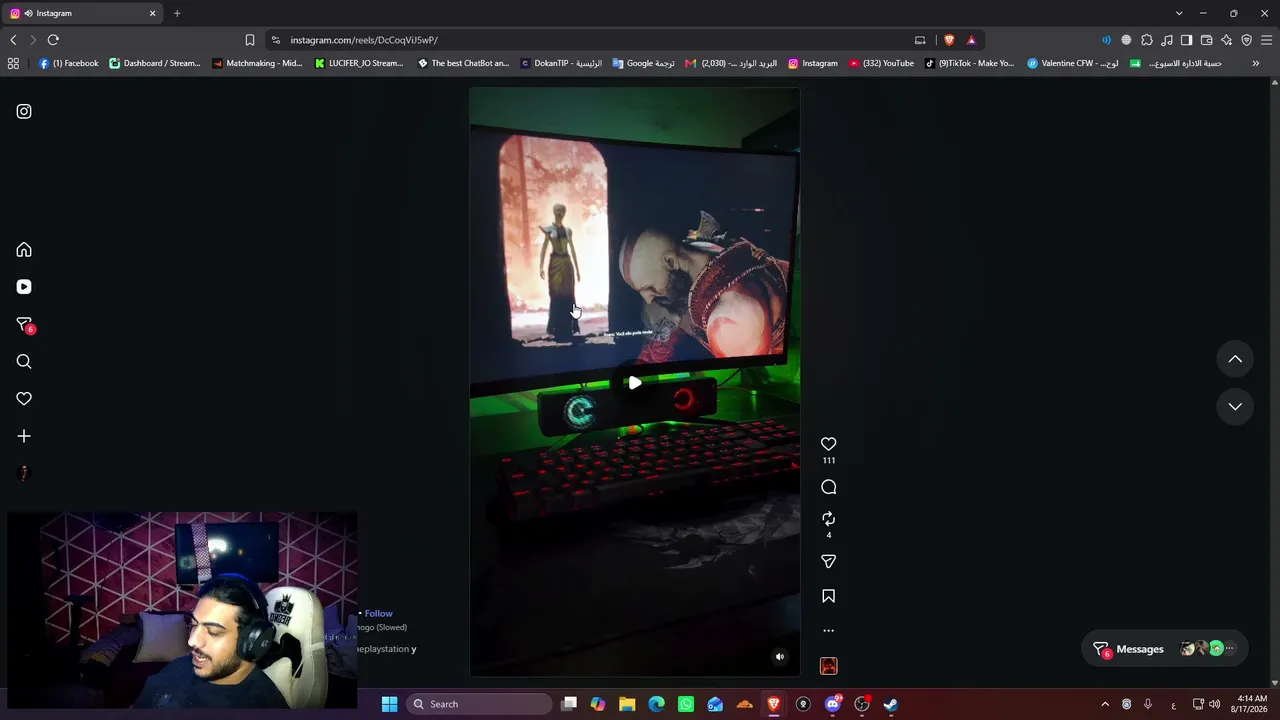Open profile avatar in Instagram sidebar
Image resolution: width=1280 pixels, height=720 pixels.
24,473
